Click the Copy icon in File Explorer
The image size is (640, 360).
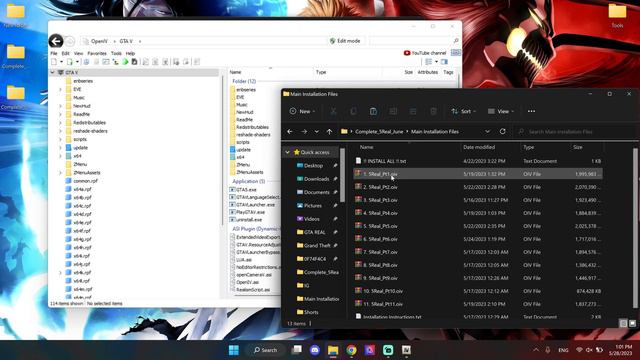point(353,111)
